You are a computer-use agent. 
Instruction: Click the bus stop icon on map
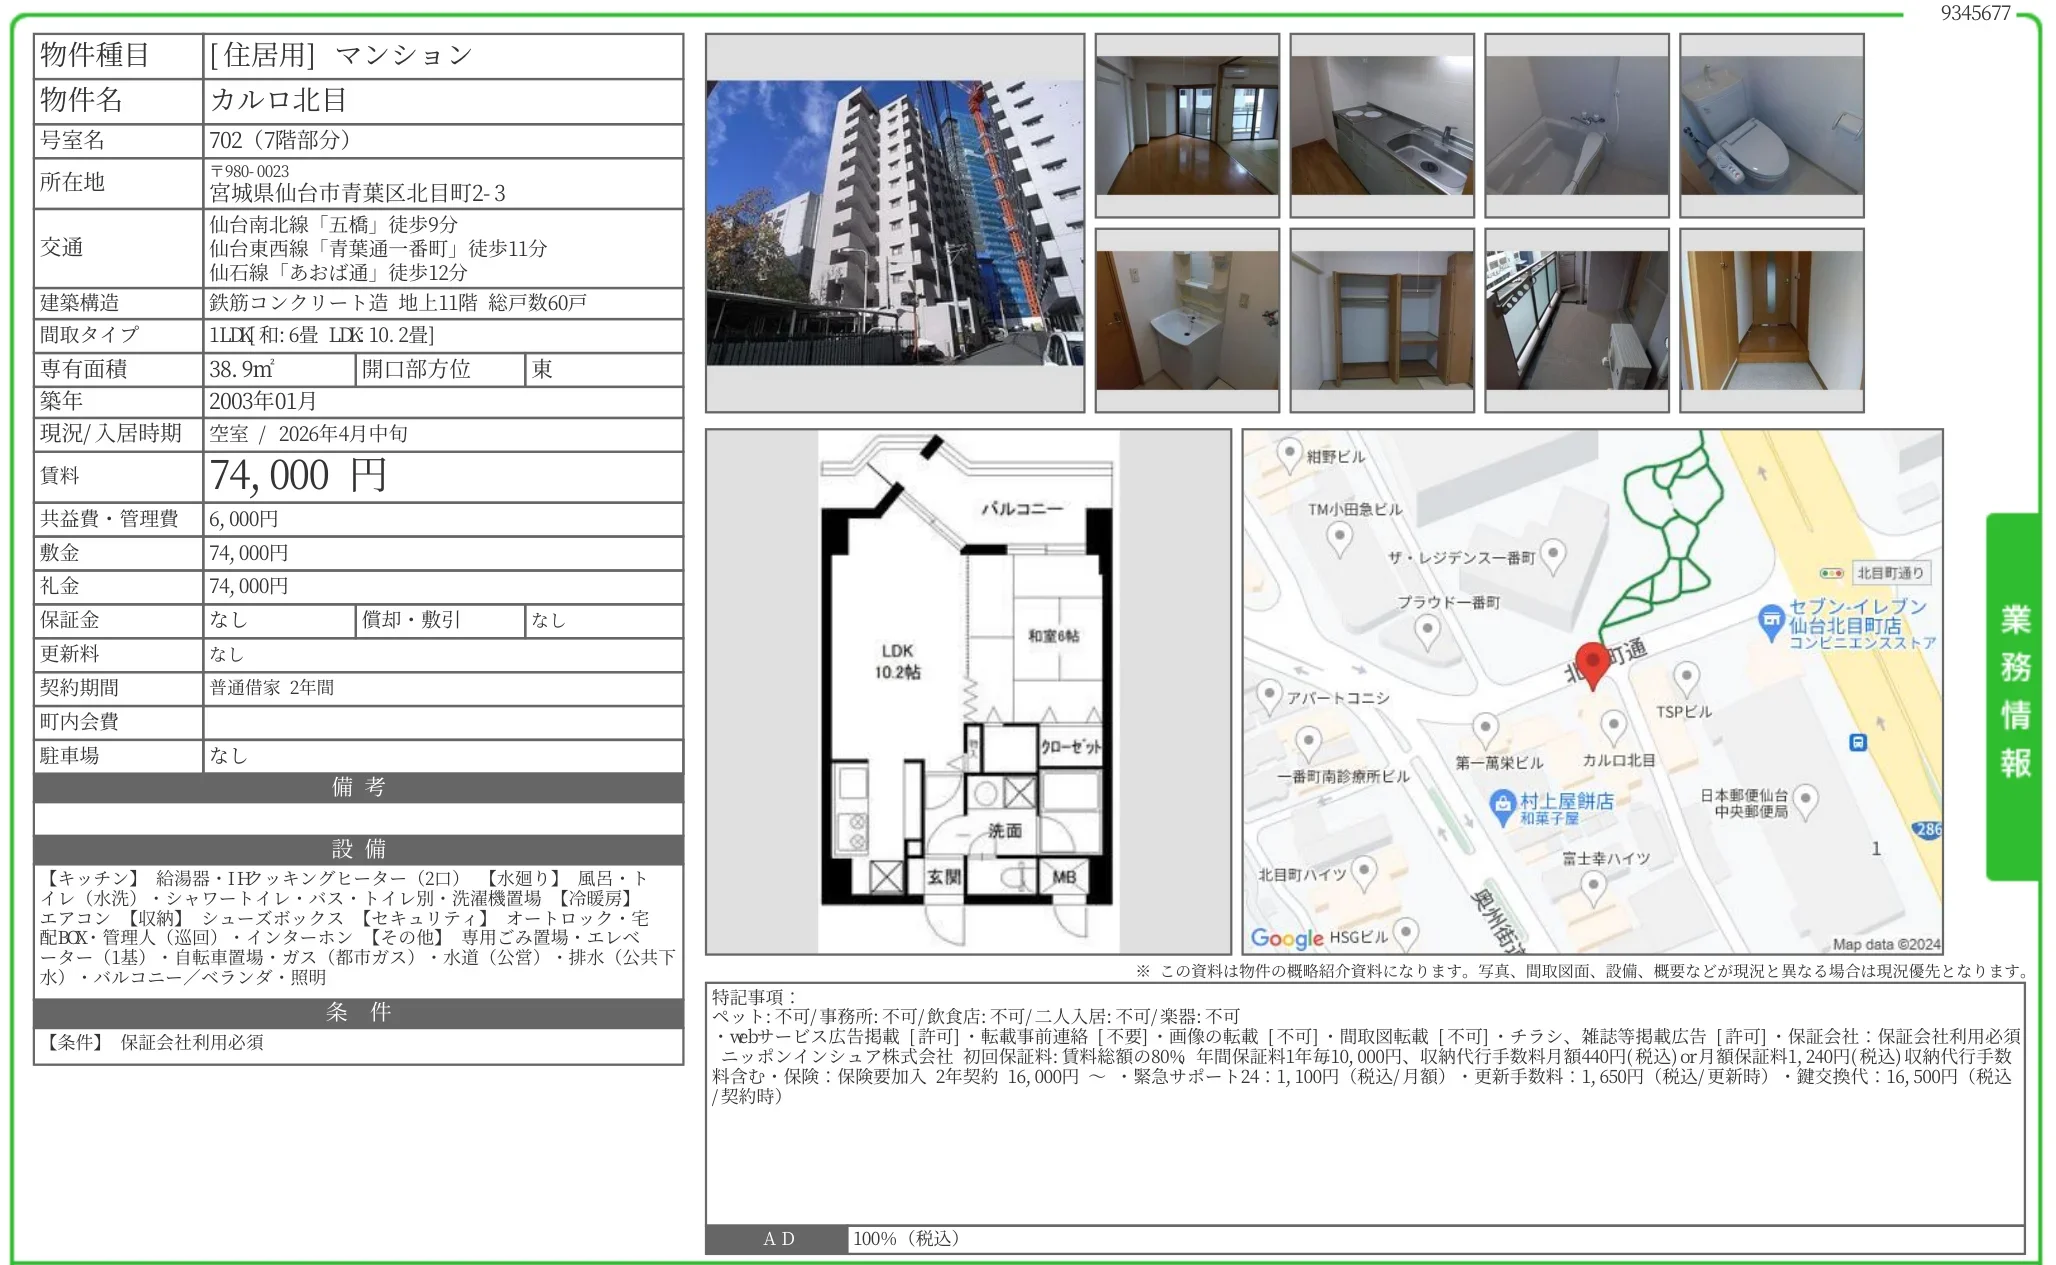[1857, 743]
